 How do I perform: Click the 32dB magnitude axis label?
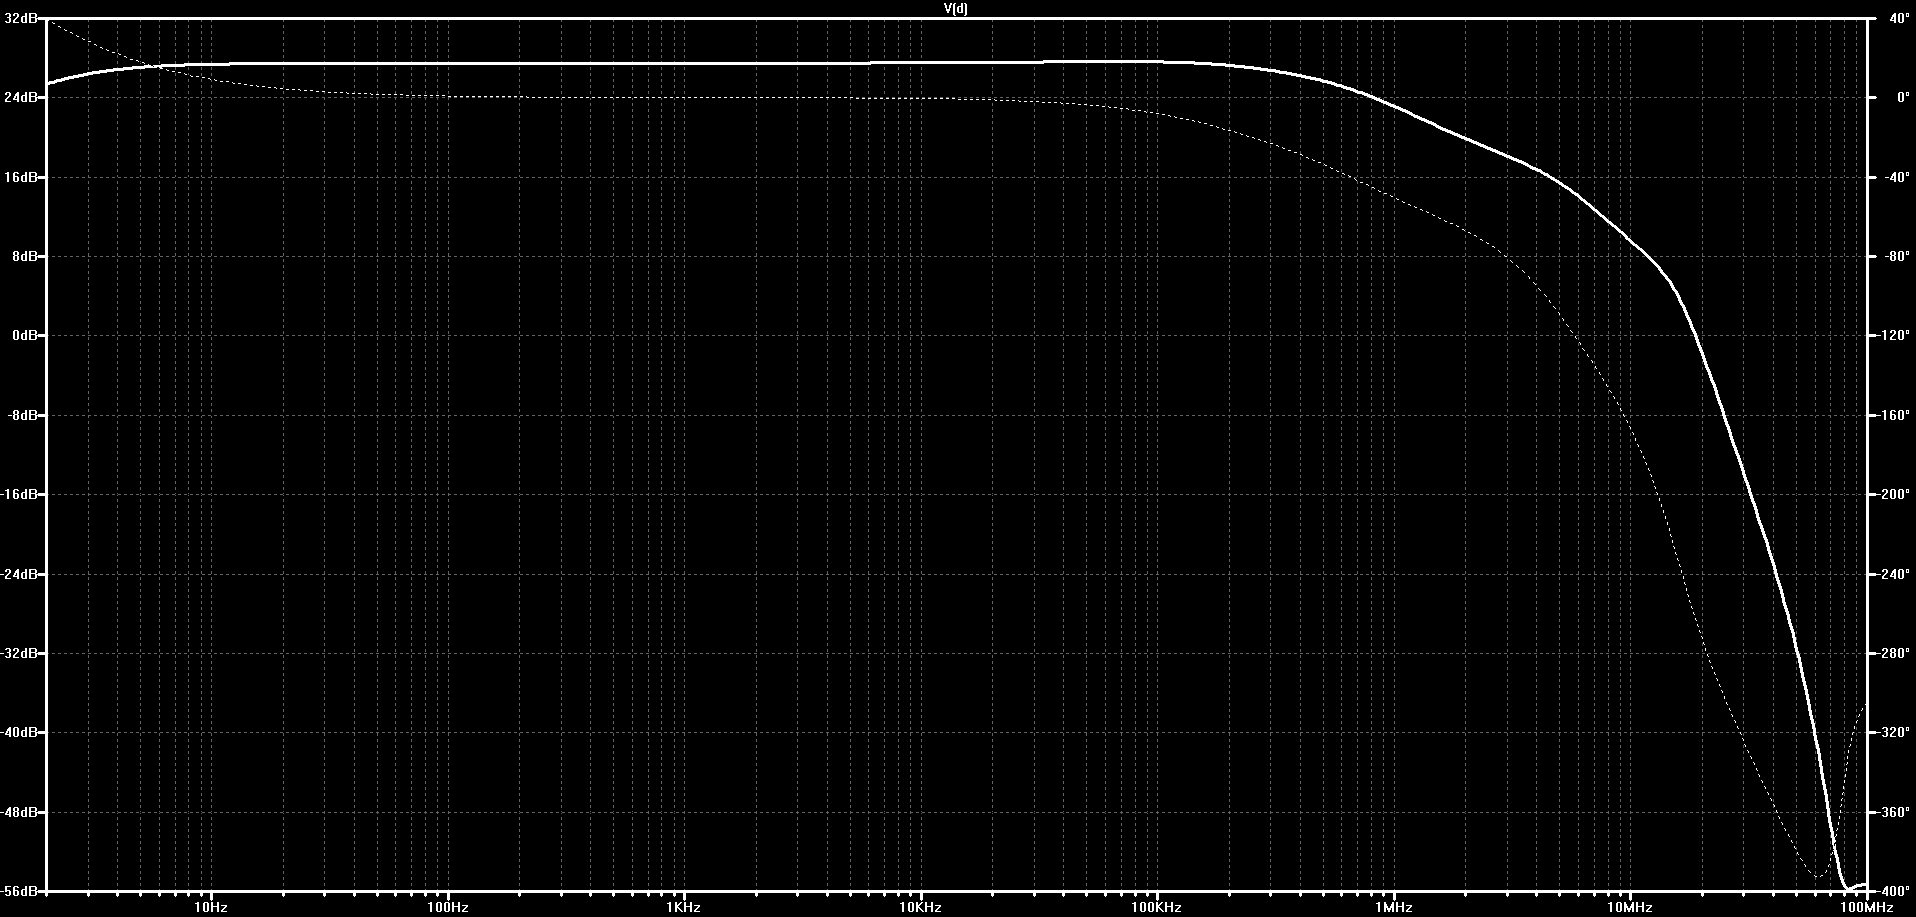pos(22,19)
